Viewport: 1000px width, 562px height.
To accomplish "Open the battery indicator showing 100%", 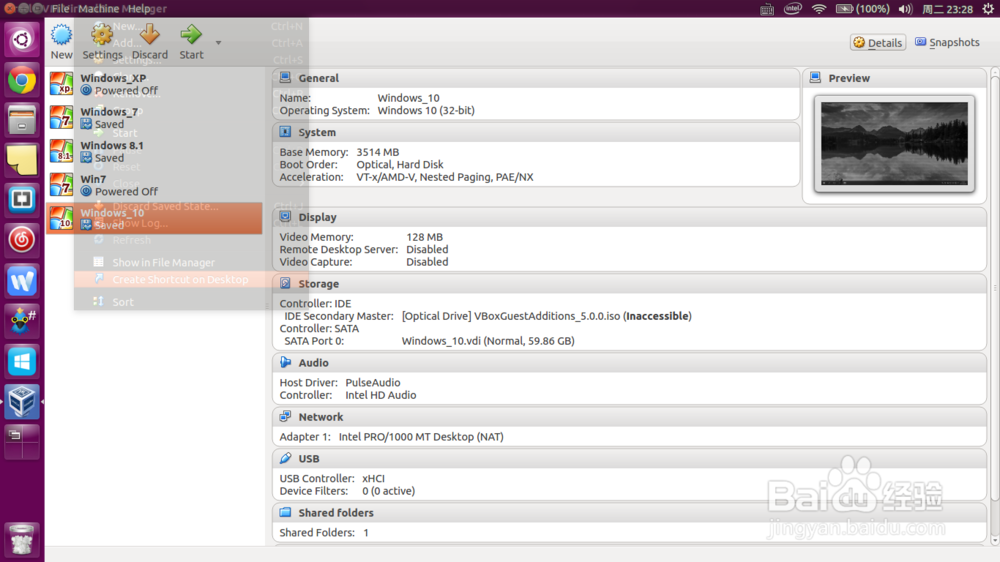I will [x=862, y=9].
